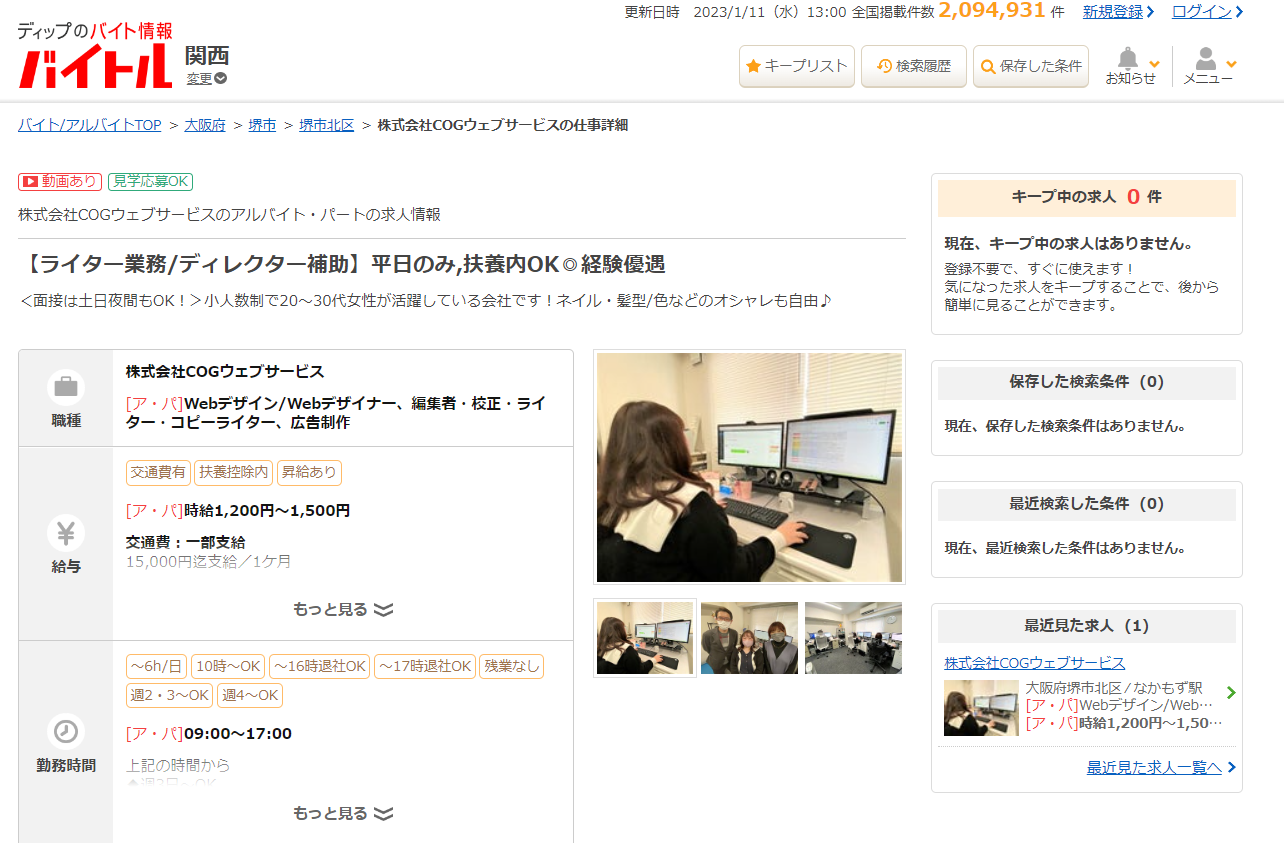Click the 保存した検索条件 (0) header
1284x843 pixels.
1087,383
